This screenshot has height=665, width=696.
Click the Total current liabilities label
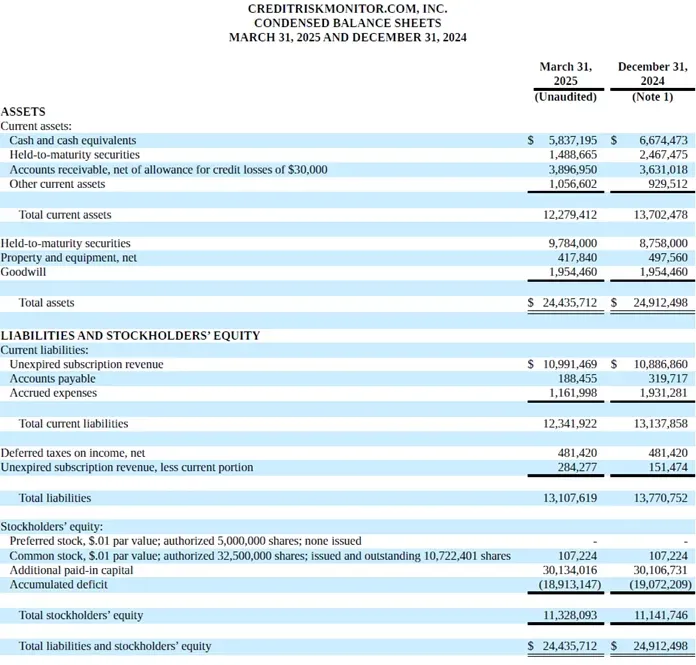coord(73,424)
